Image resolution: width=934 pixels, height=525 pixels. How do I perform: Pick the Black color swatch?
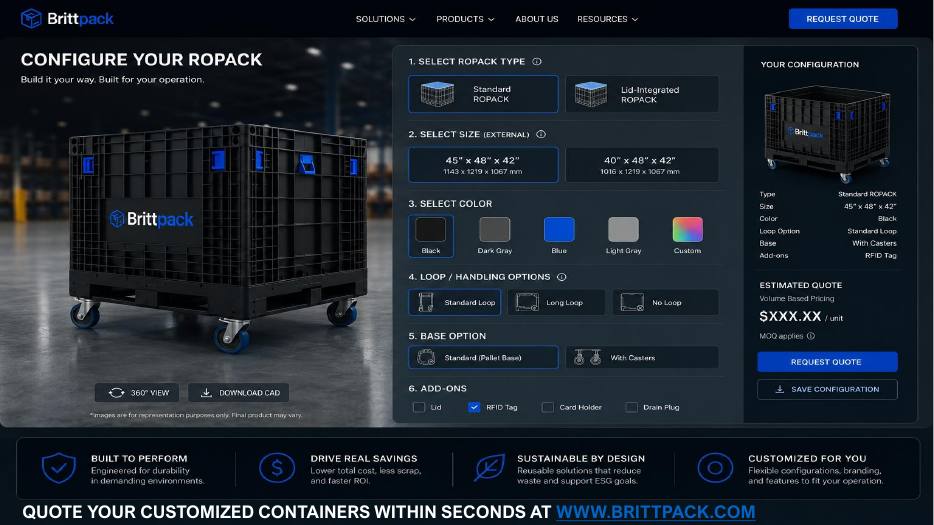click(431, 230)
